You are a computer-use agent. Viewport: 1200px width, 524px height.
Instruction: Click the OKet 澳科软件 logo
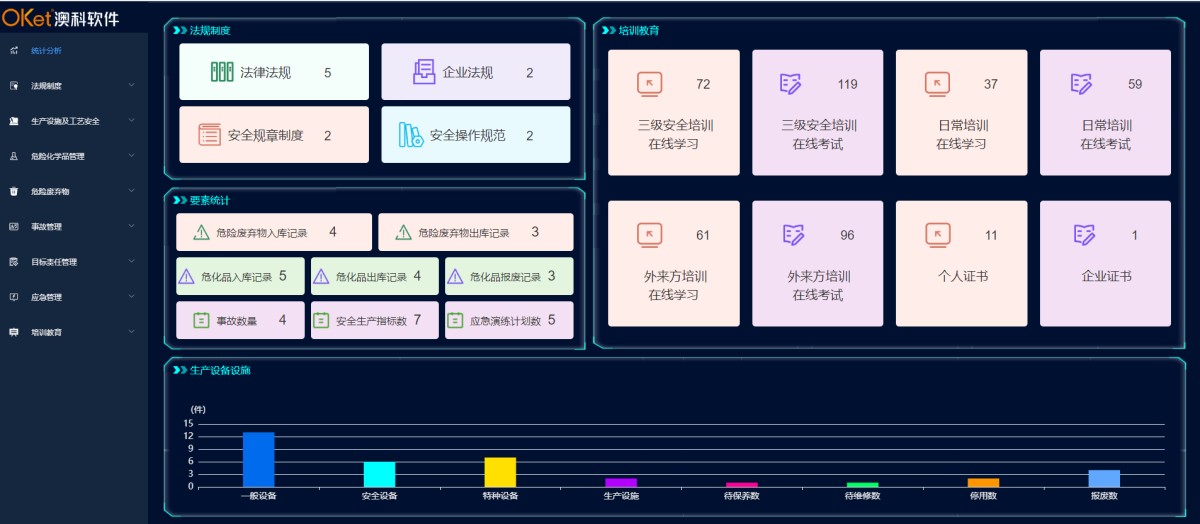point(60,17)
